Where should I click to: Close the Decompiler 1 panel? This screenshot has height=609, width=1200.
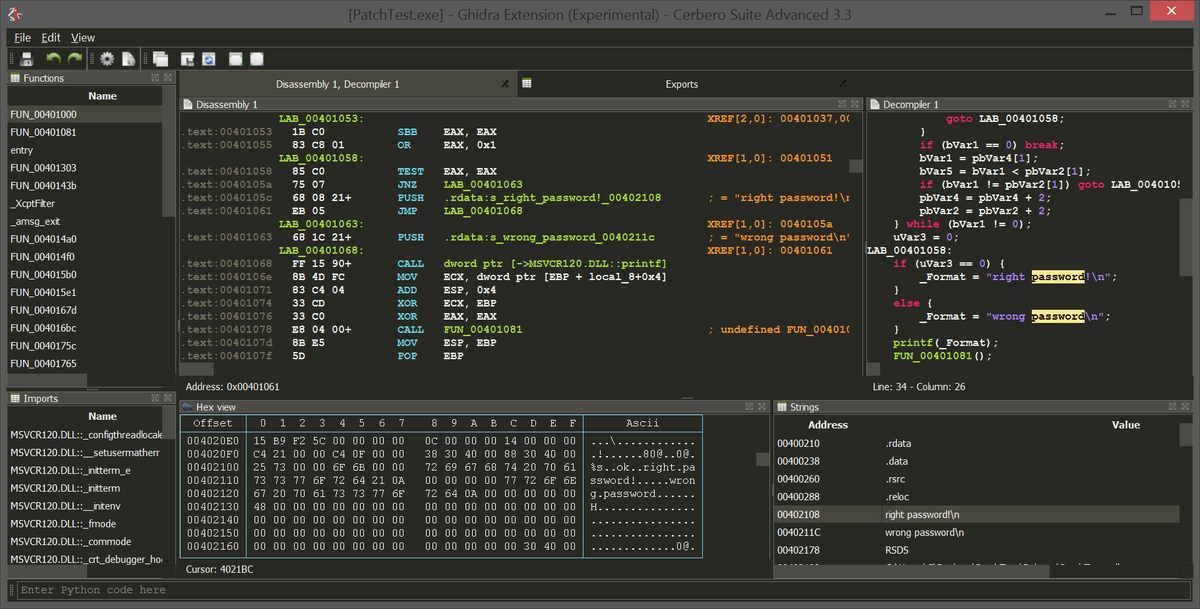[1185, 104]
